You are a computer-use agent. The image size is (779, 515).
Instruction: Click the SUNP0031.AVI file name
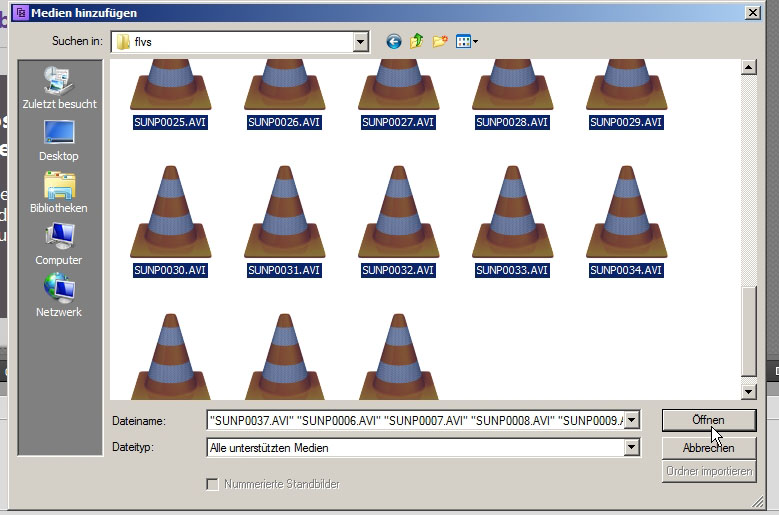[x=284, y=270]
